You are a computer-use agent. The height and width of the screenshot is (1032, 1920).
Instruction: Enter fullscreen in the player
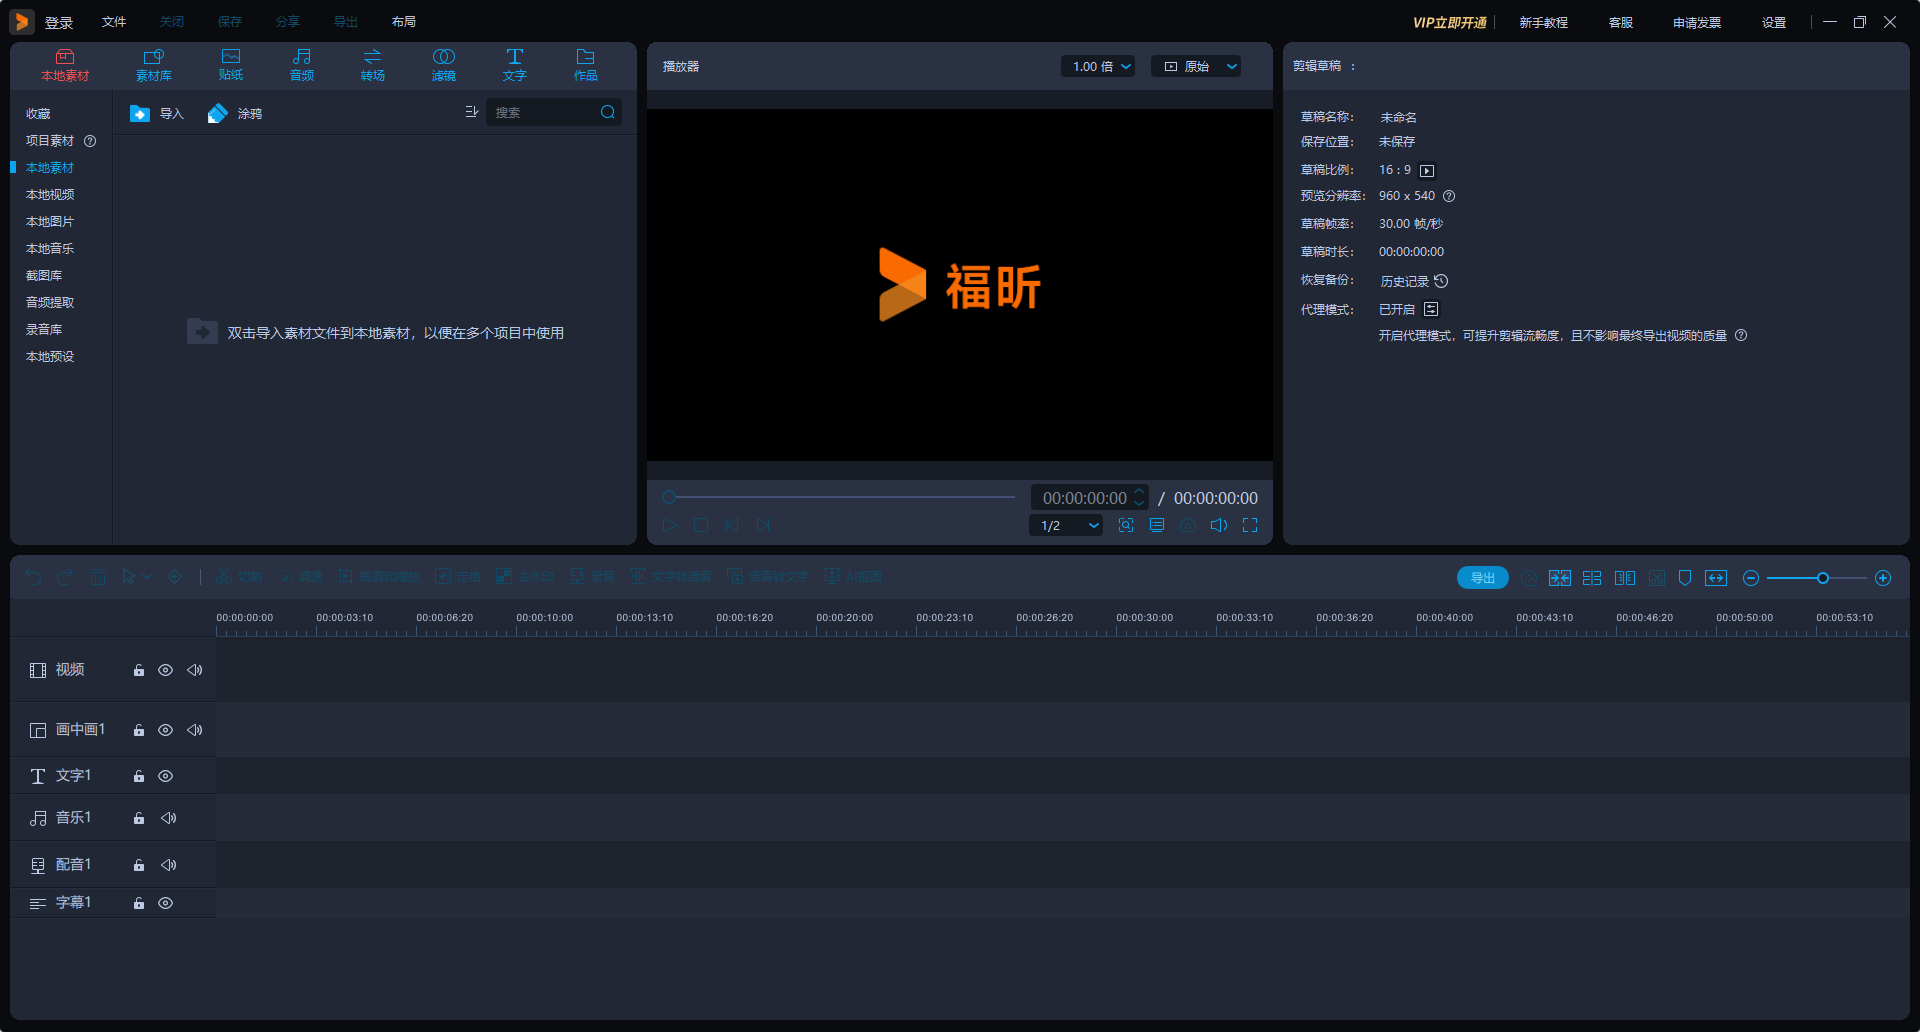coord(1250,525)
